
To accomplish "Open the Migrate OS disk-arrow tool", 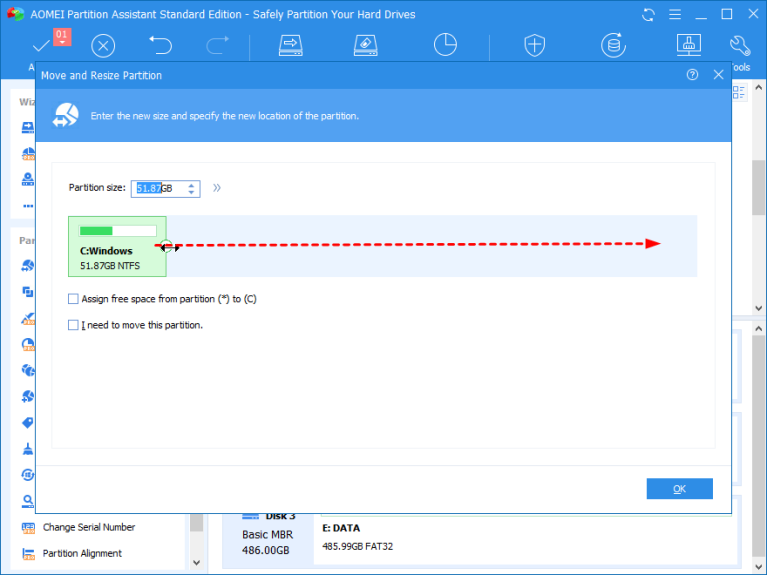I will (290, 45).
